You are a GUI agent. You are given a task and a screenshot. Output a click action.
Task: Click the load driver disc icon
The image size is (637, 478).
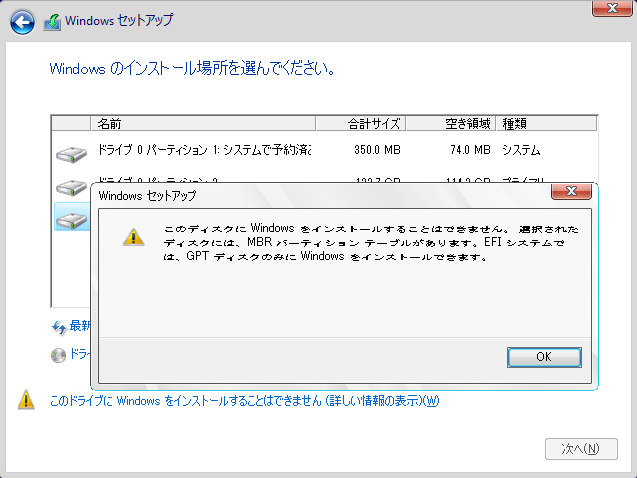pos(58,355)
